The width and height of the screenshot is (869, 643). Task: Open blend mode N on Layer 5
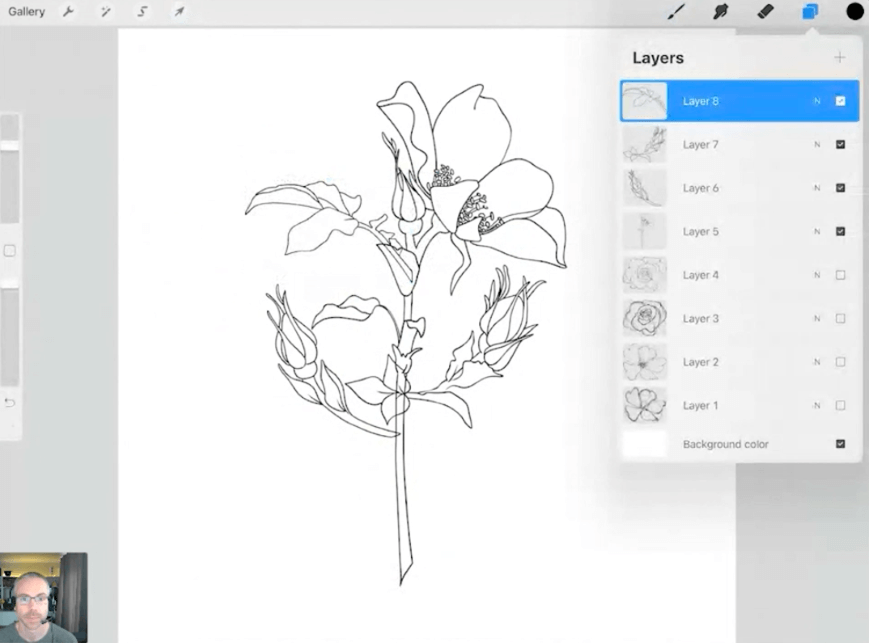pyautogui.click(x=817, y=231)
